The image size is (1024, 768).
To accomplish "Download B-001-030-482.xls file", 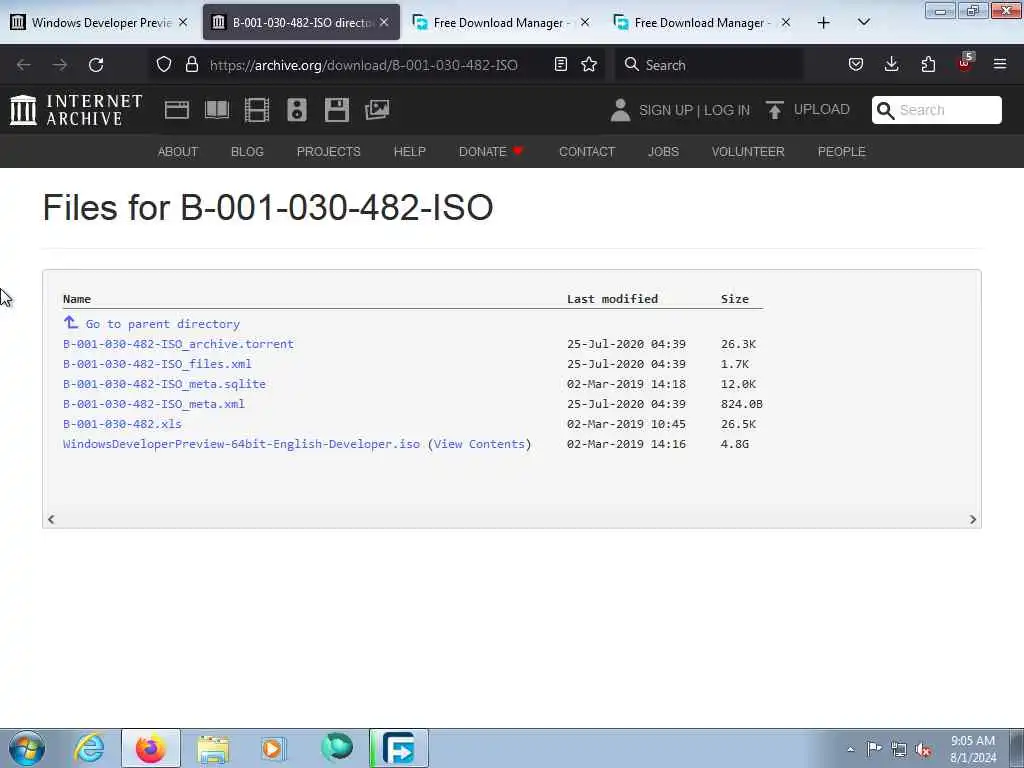I will 122,424.
